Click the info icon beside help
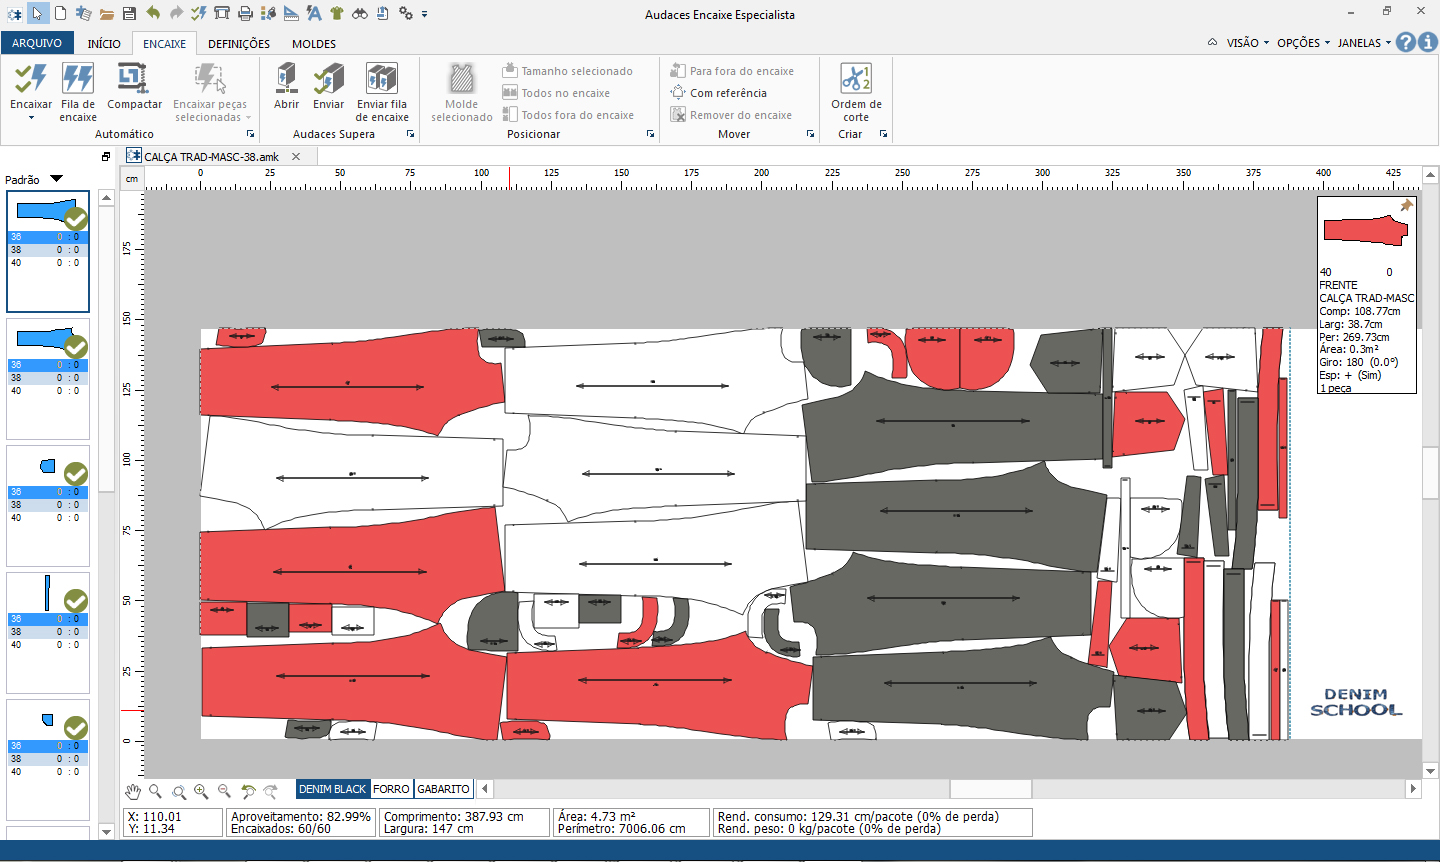The image size is (1440, 862). click(x=1428, y=42)
